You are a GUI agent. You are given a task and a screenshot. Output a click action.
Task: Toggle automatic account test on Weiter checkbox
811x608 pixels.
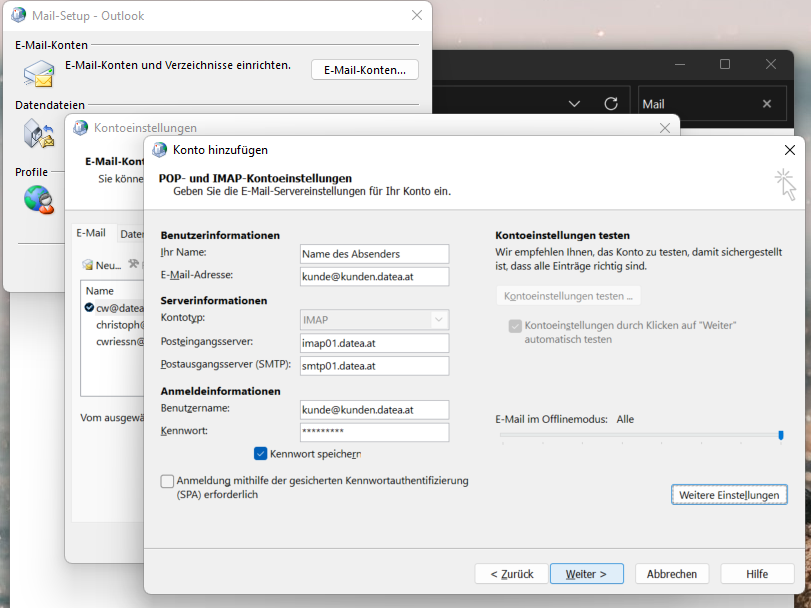coord(515,326)
